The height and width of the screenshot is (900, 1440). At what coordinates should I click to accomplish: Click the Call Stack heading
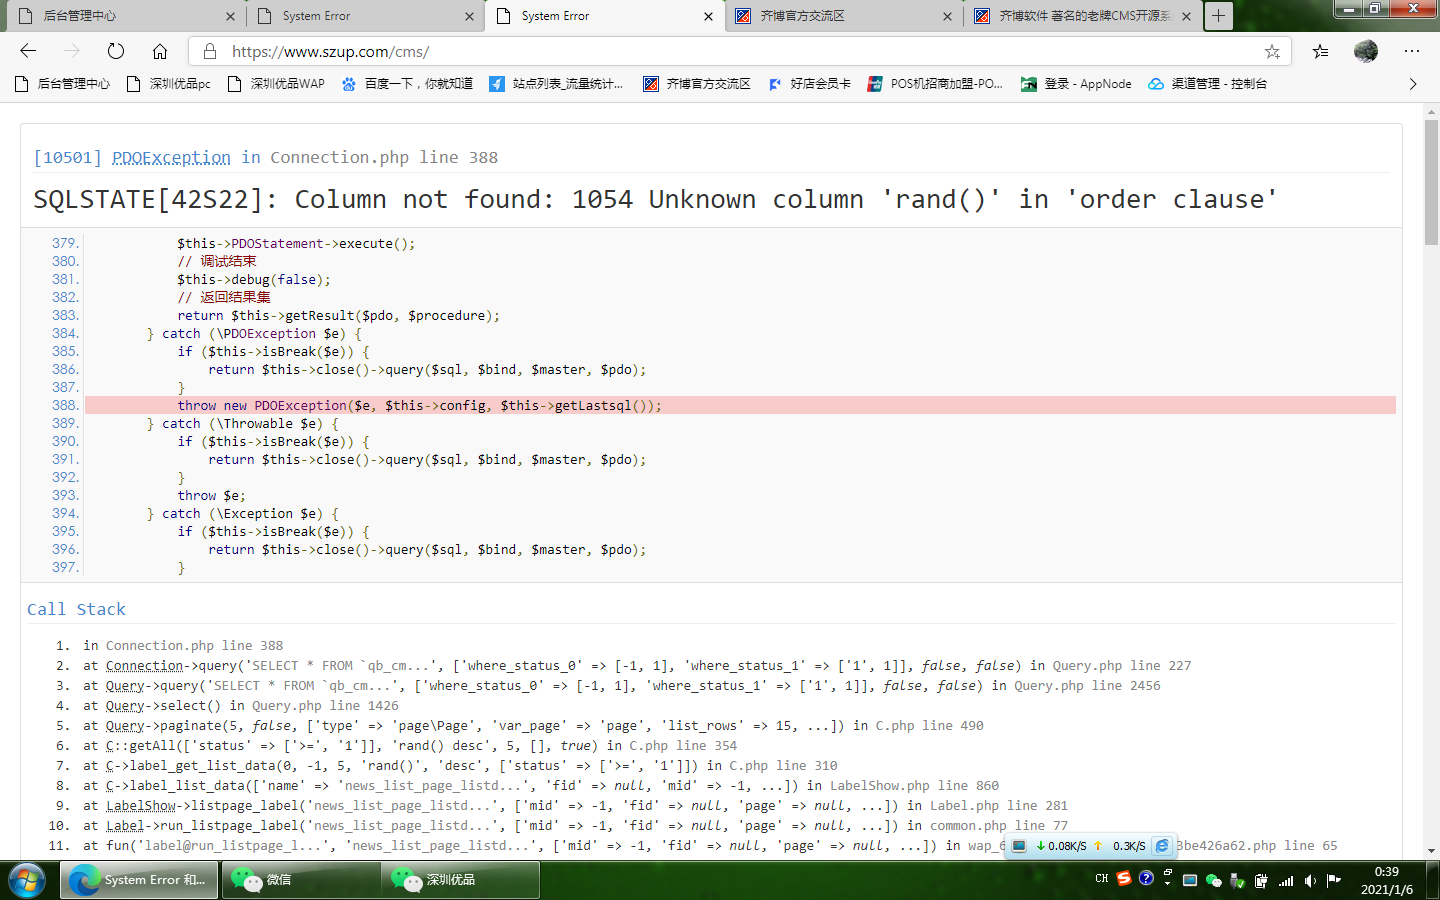[76, 609]
